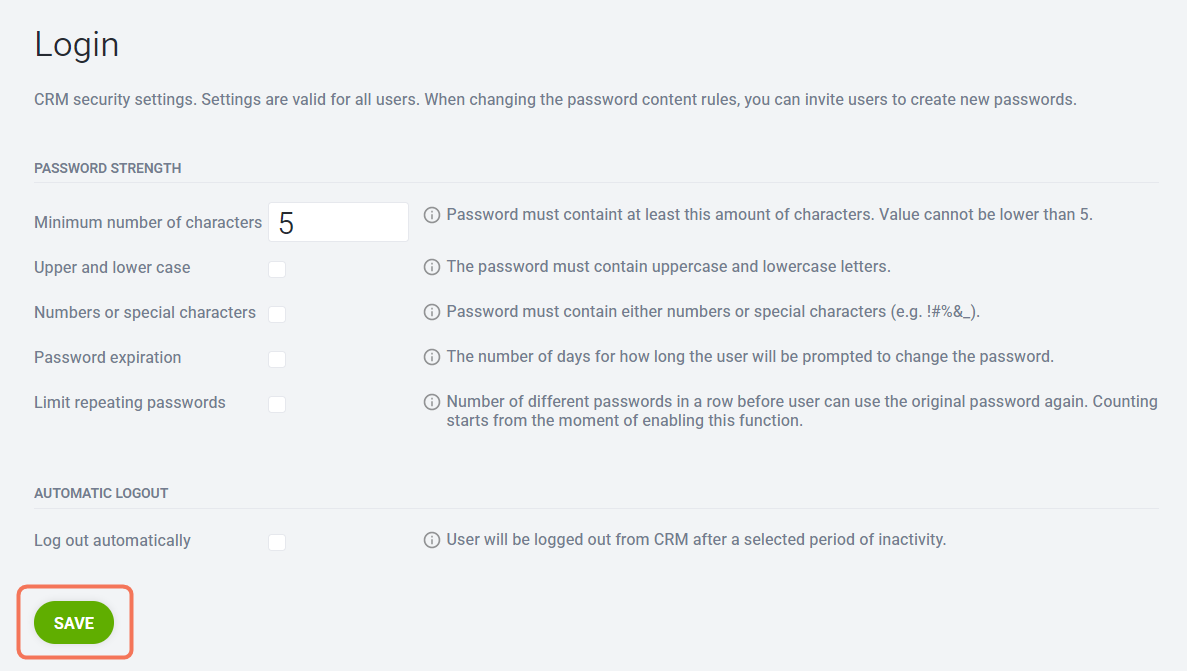Image resolution: width=1187 pixels, height=671 pixels.
Task: Enable the Upper and lower case checkbox
Action: [277, 269]
